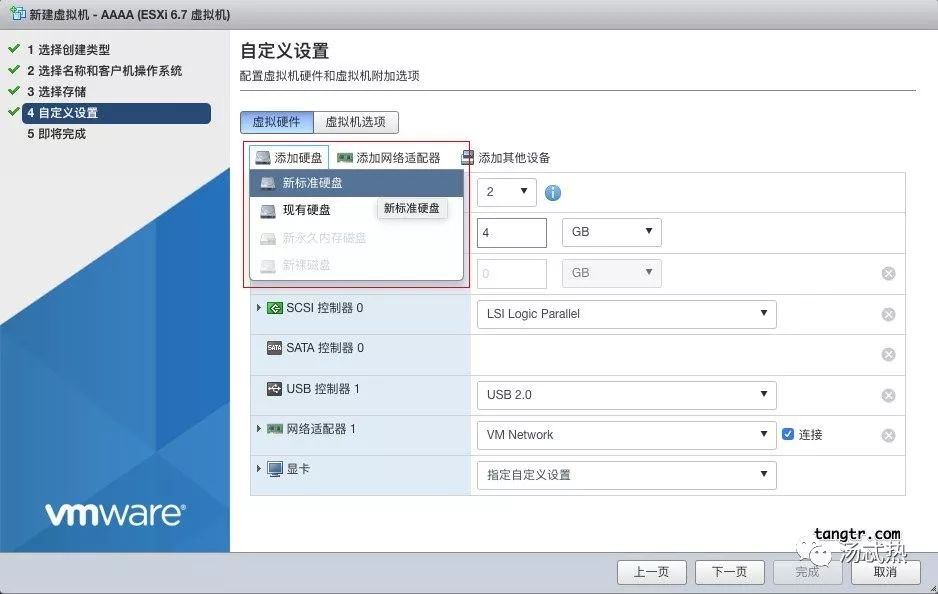Toggle the 连接 (connect) checkbox
The width and height of the screenshot is (938, 594).
click(788, 434)
